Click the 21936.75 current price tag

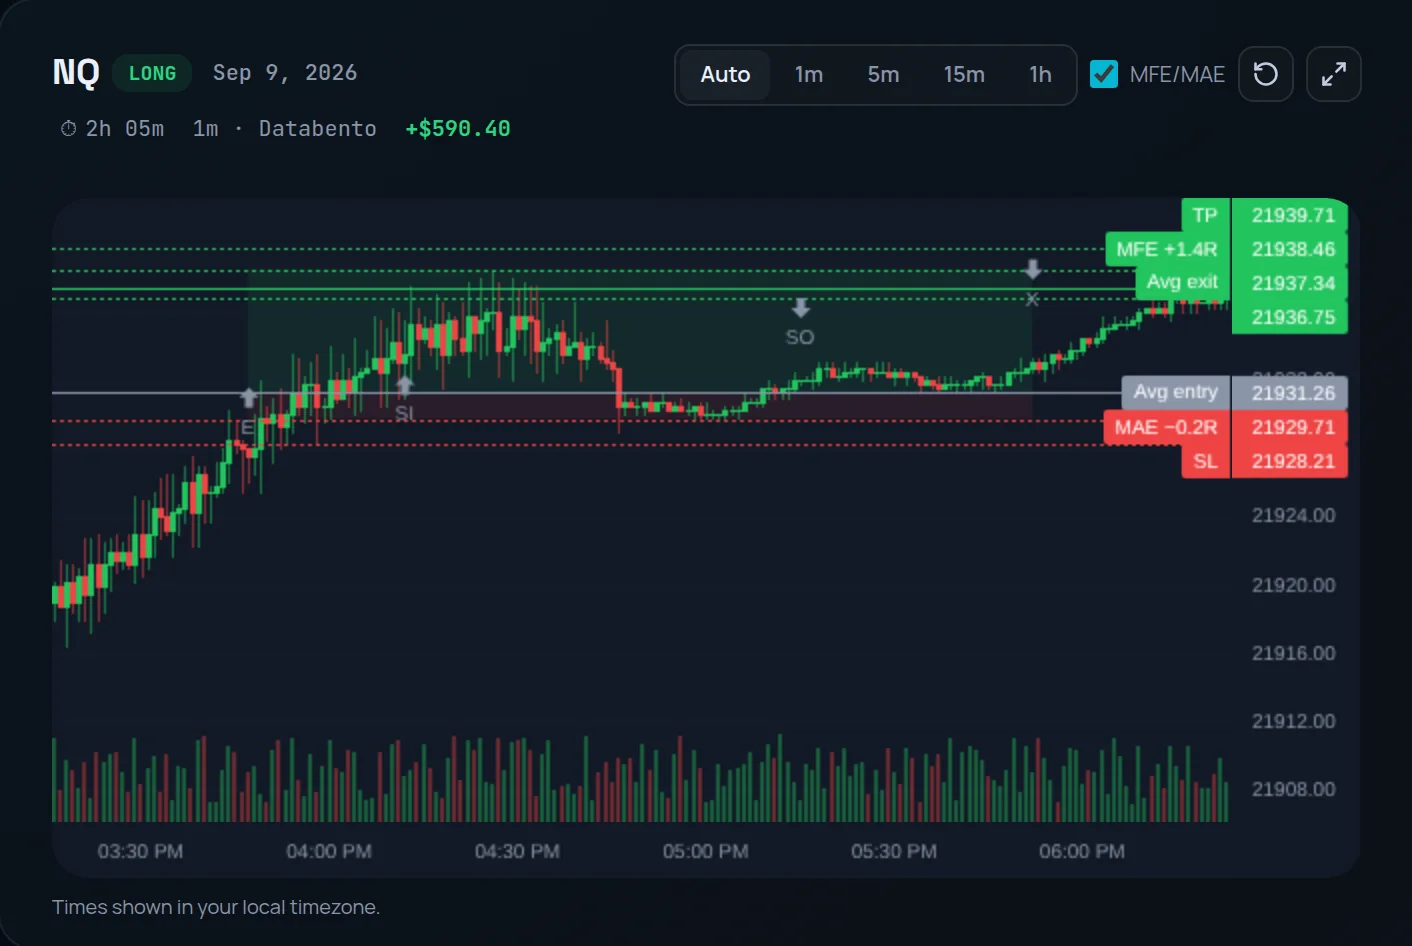coord(1292,317)
